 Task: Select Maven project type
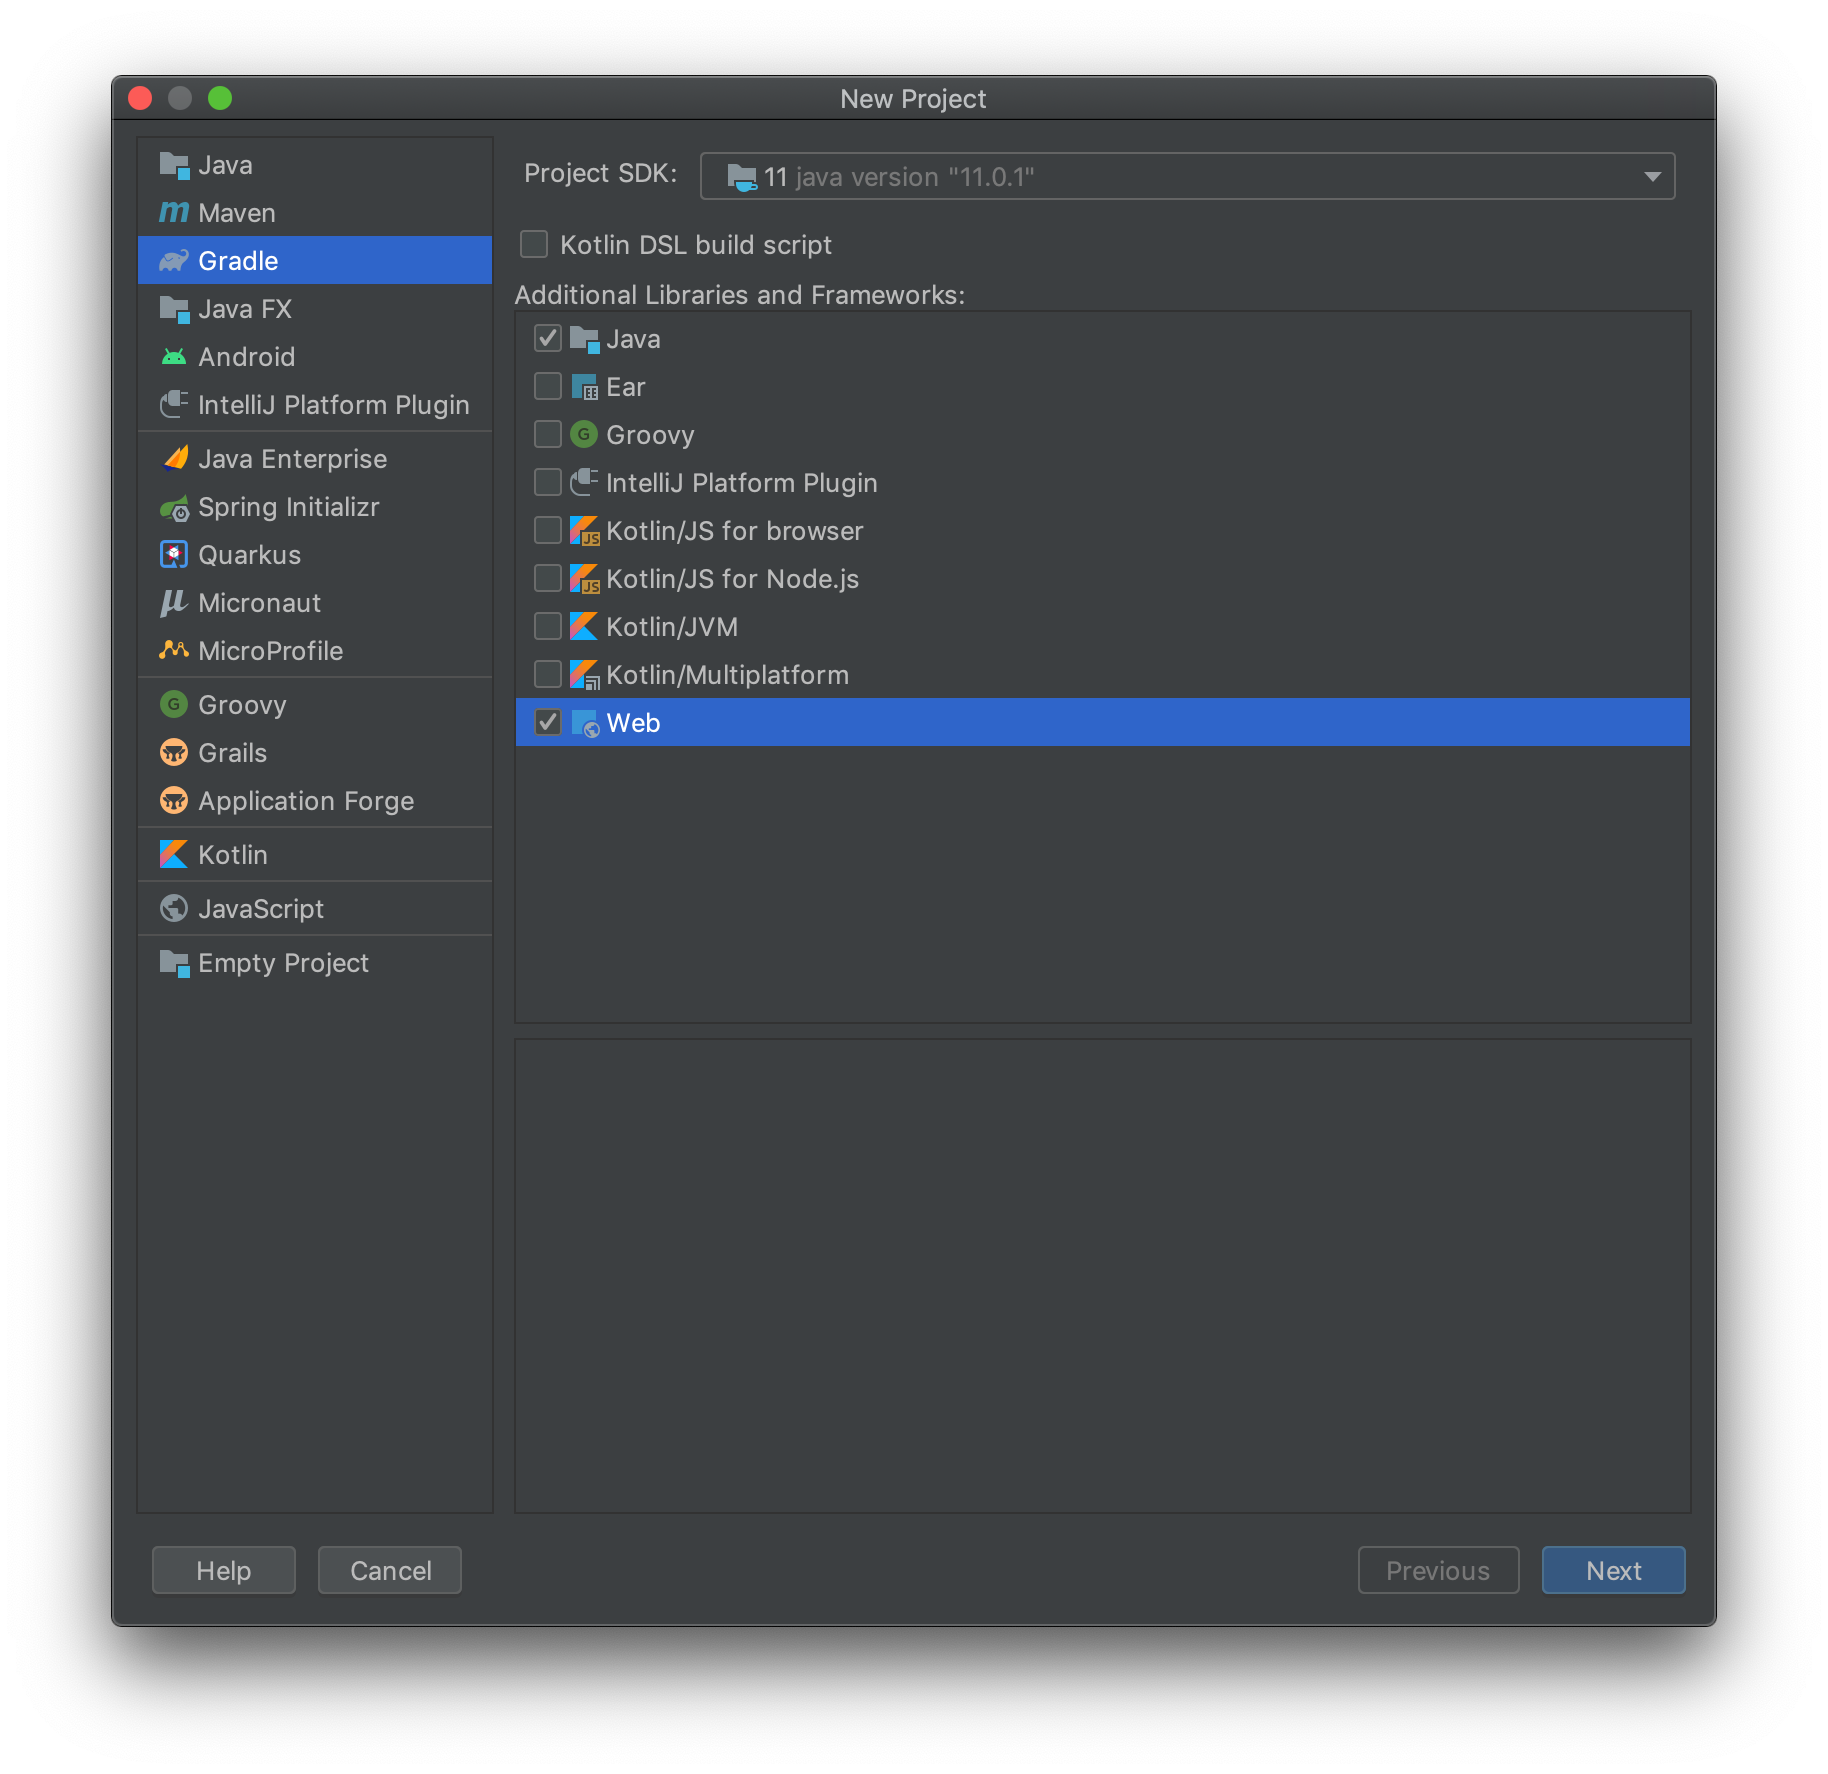point(315,213)
